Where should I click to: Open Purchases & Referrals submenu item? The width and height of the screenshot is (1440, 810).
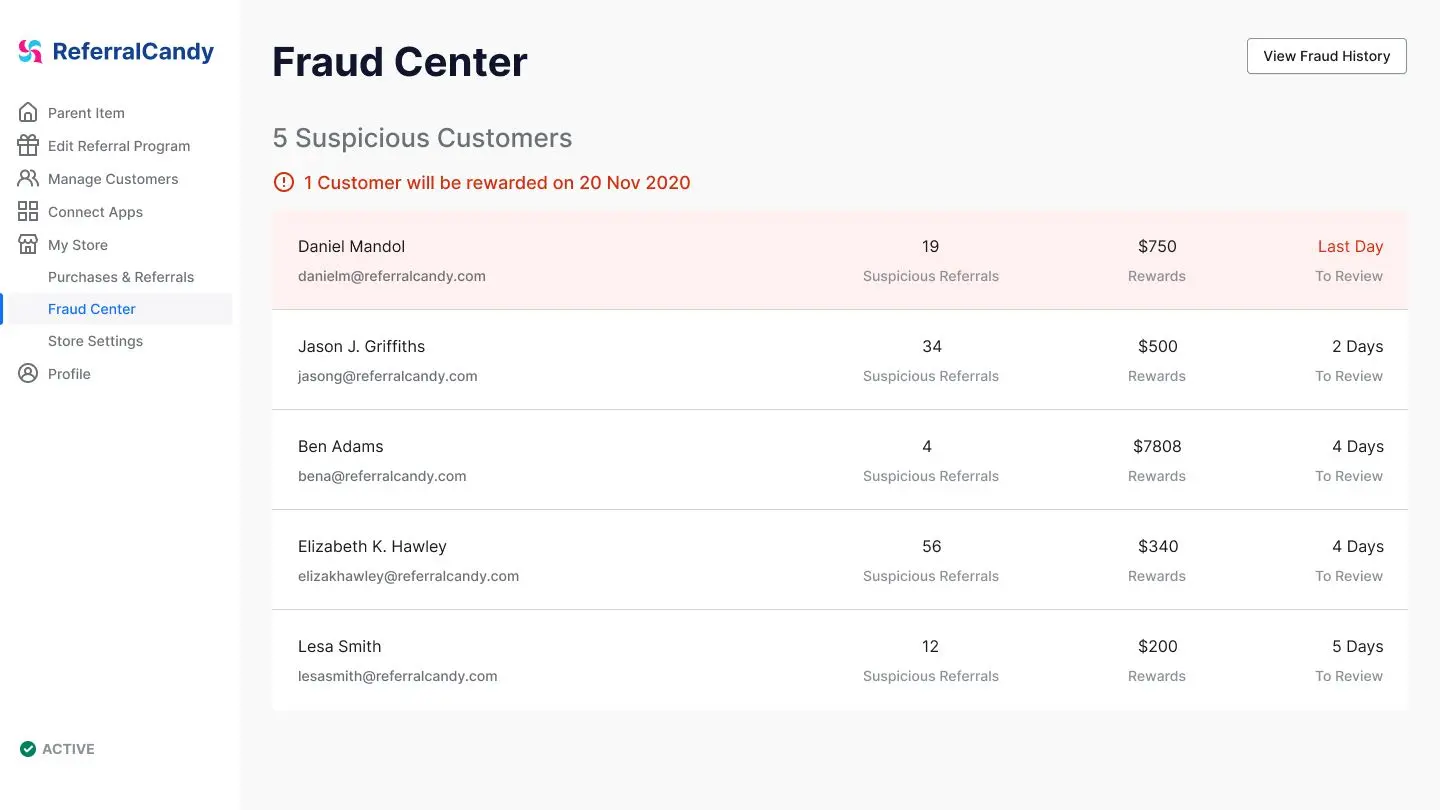coord(121,277)
